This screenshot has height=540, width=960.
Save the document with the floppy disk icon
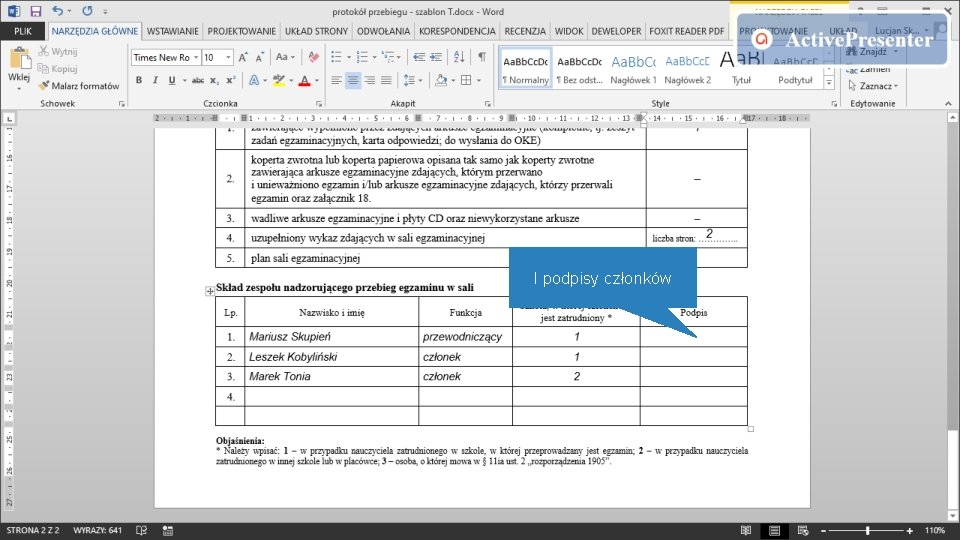[x=35, y=11]
